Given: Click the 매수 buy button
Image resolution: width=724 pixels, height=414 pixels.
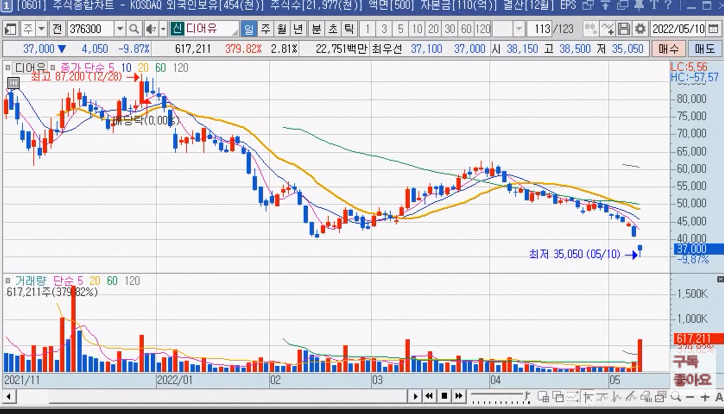Looking at the screenshot, I should click(668, 48).
